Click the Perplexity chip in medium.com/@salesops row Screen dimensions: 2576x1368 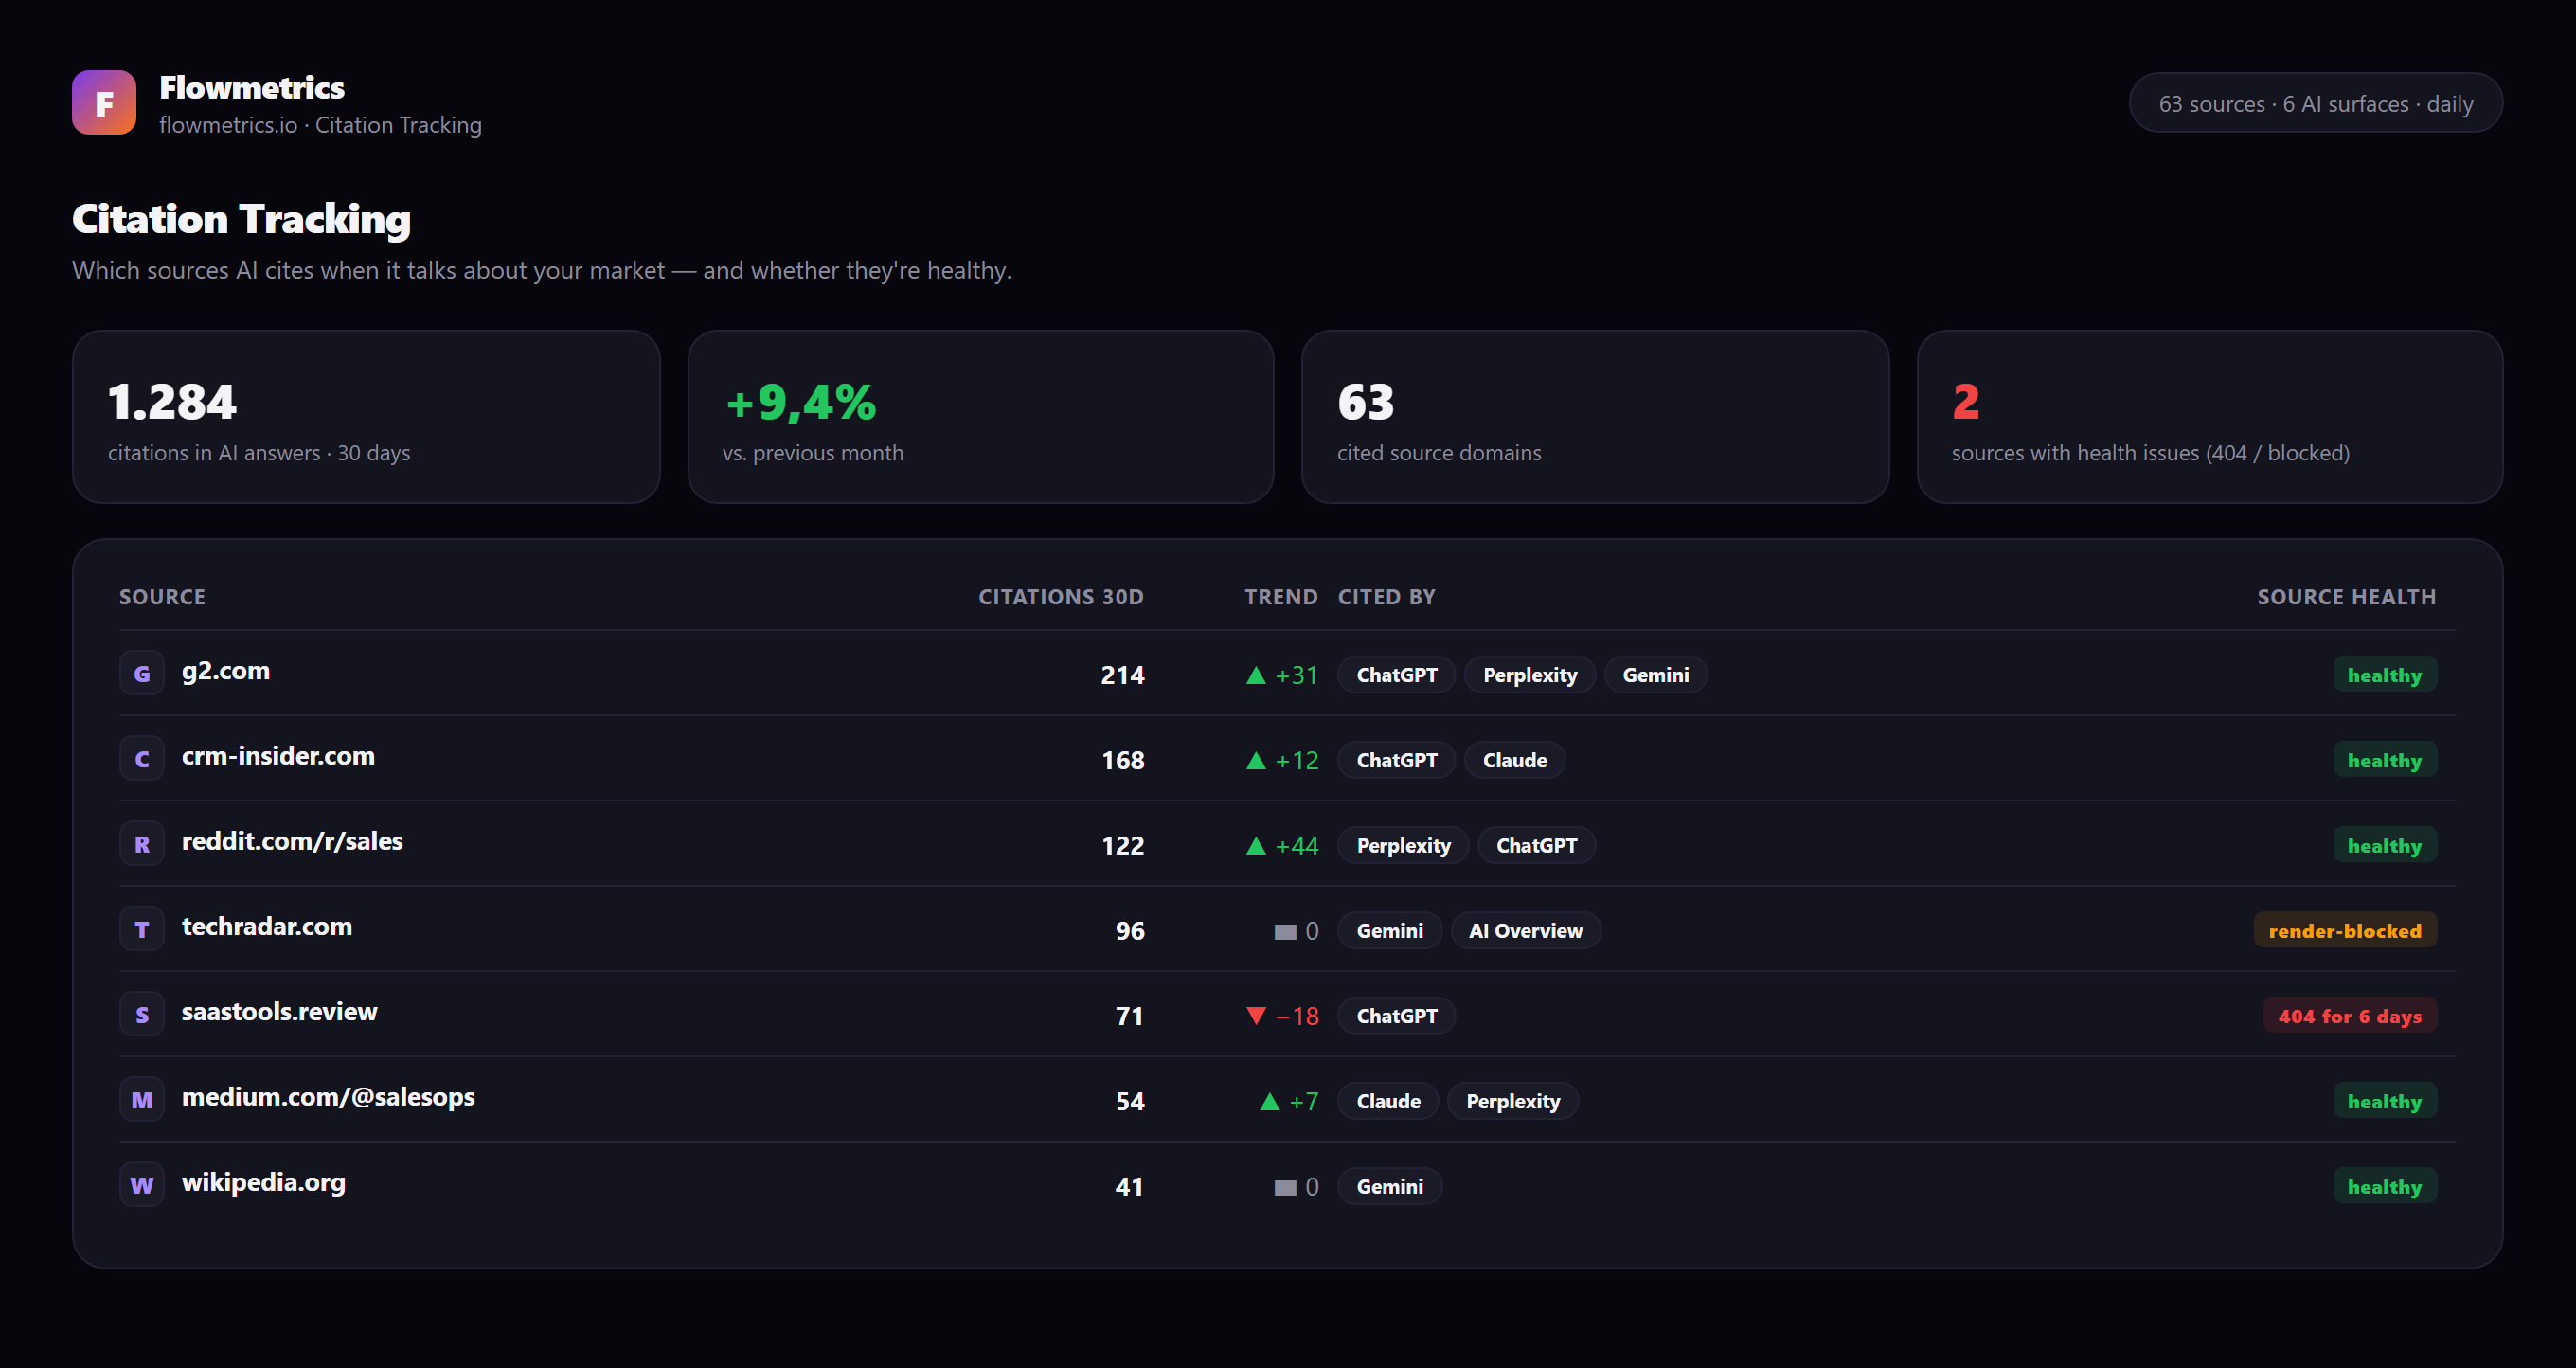click(x=1513, y=1101)
